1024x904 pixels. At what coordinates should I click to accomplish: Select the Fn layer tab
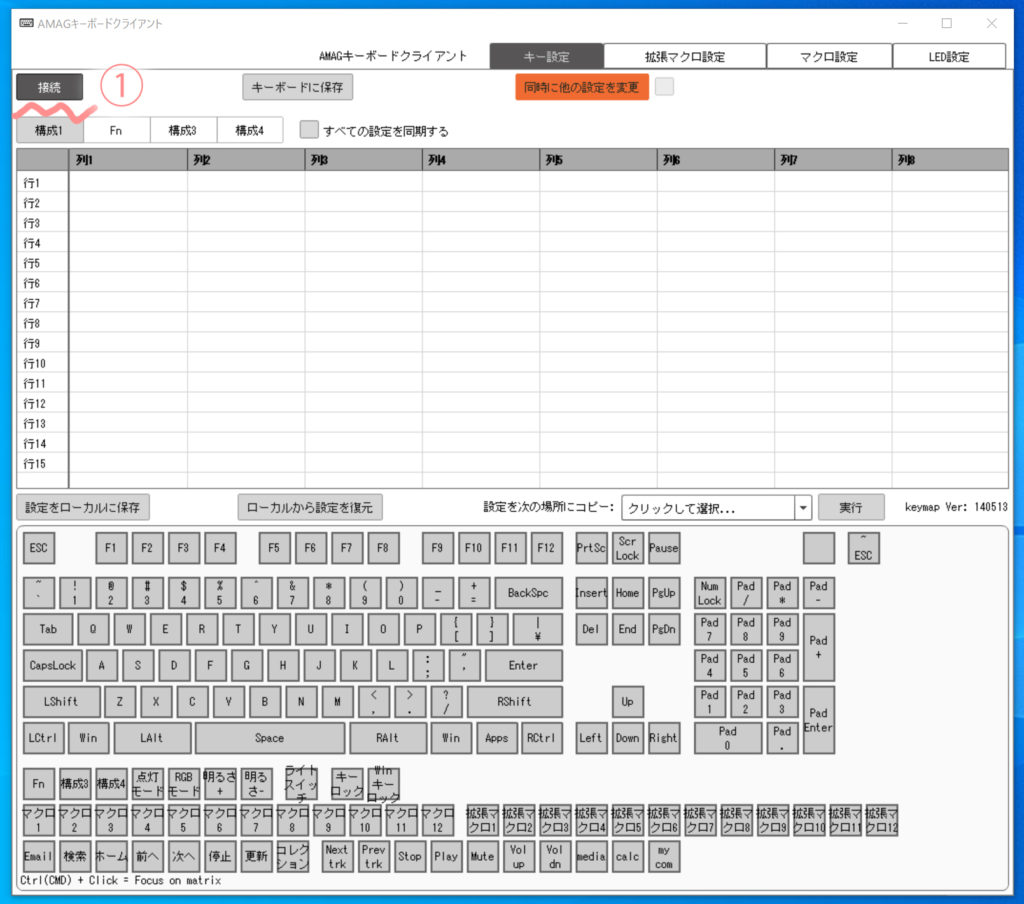point(116,130)
